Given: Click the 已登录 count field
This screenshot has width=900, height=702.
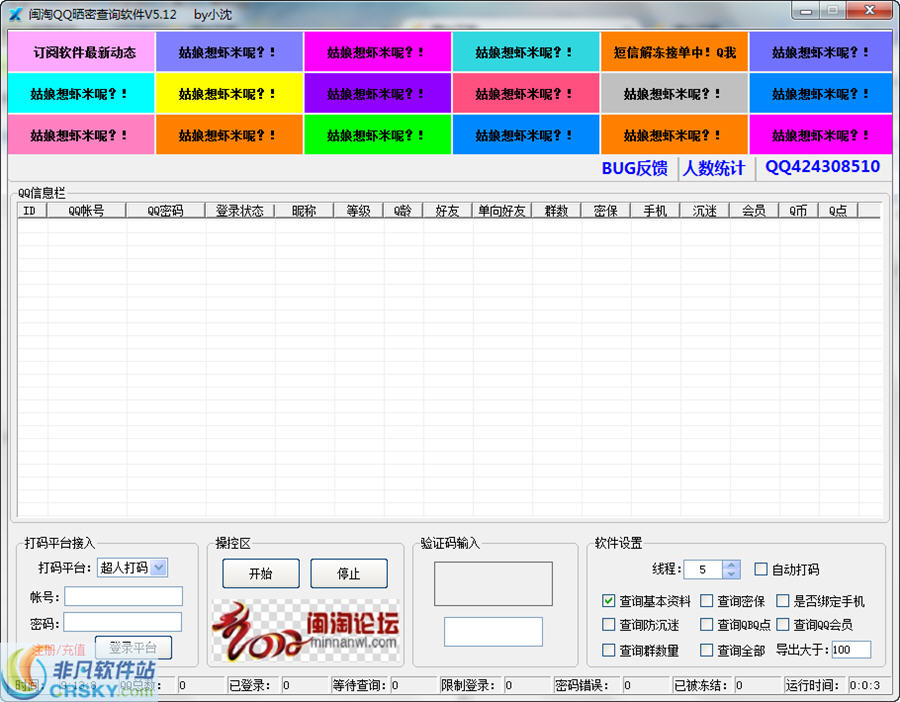Looking at the screenshot, I should point(305,685).
